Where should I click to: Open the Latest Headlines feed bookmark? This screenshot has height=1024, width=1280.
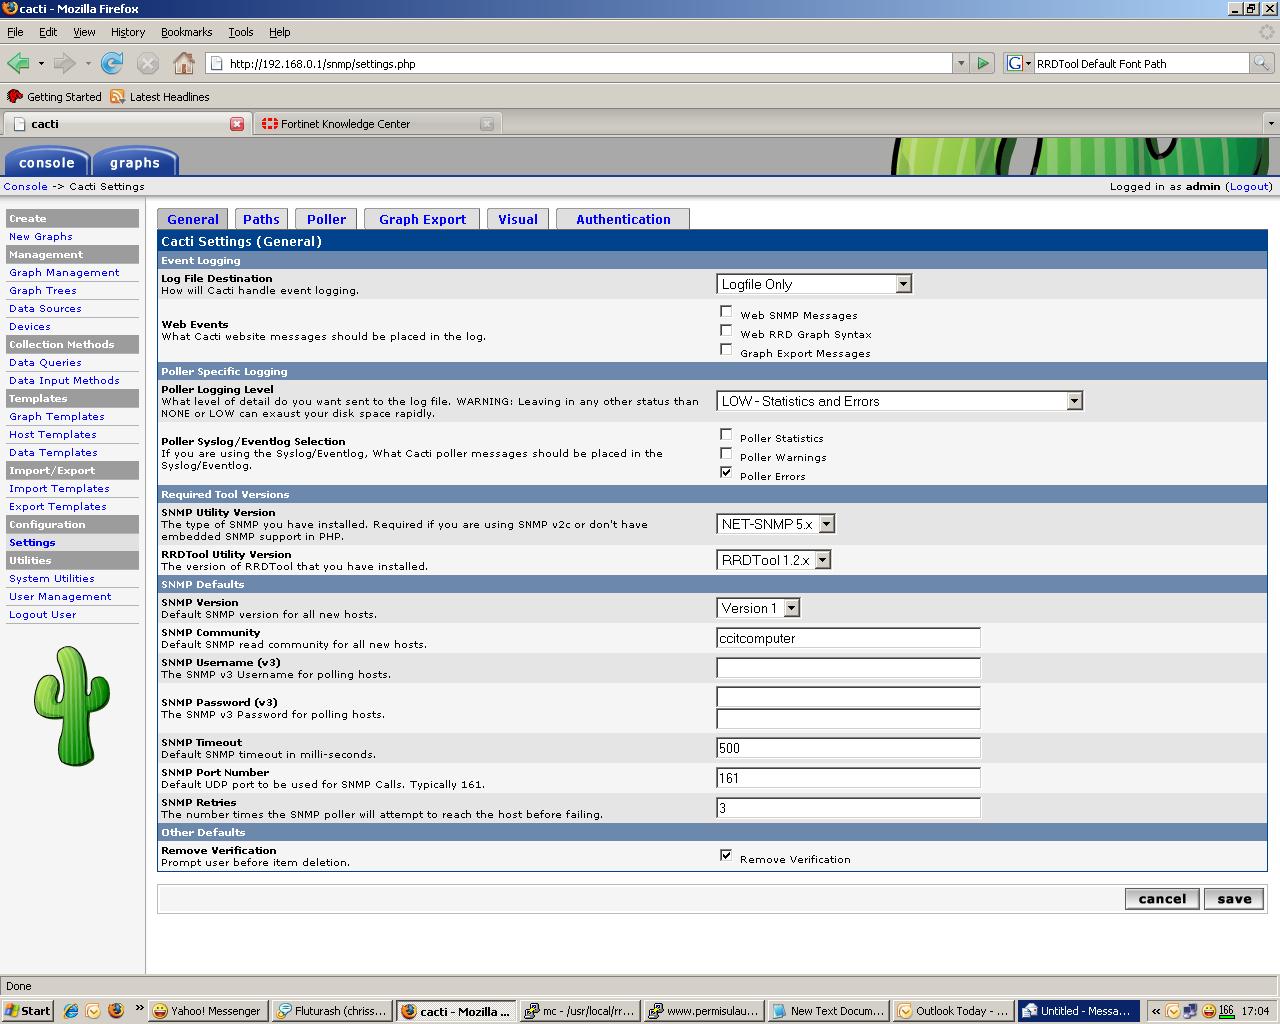click(160, 97)
